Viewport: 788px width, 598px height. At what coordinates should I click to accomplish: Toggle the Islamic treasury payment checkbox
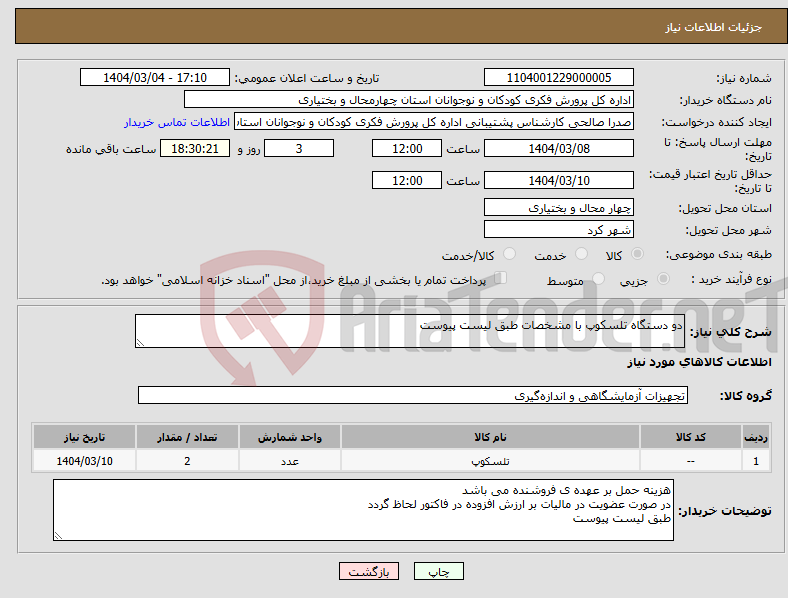(x=501, y=278)
